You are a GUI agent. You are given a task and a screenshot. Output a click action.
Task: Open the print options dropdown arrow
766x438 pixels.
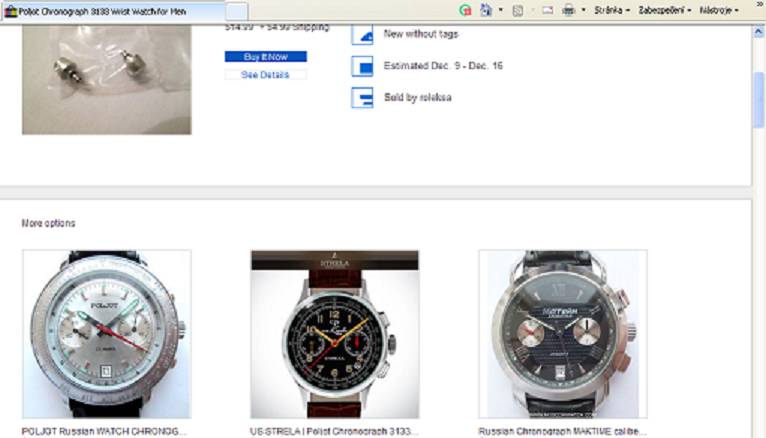[582, 10]
